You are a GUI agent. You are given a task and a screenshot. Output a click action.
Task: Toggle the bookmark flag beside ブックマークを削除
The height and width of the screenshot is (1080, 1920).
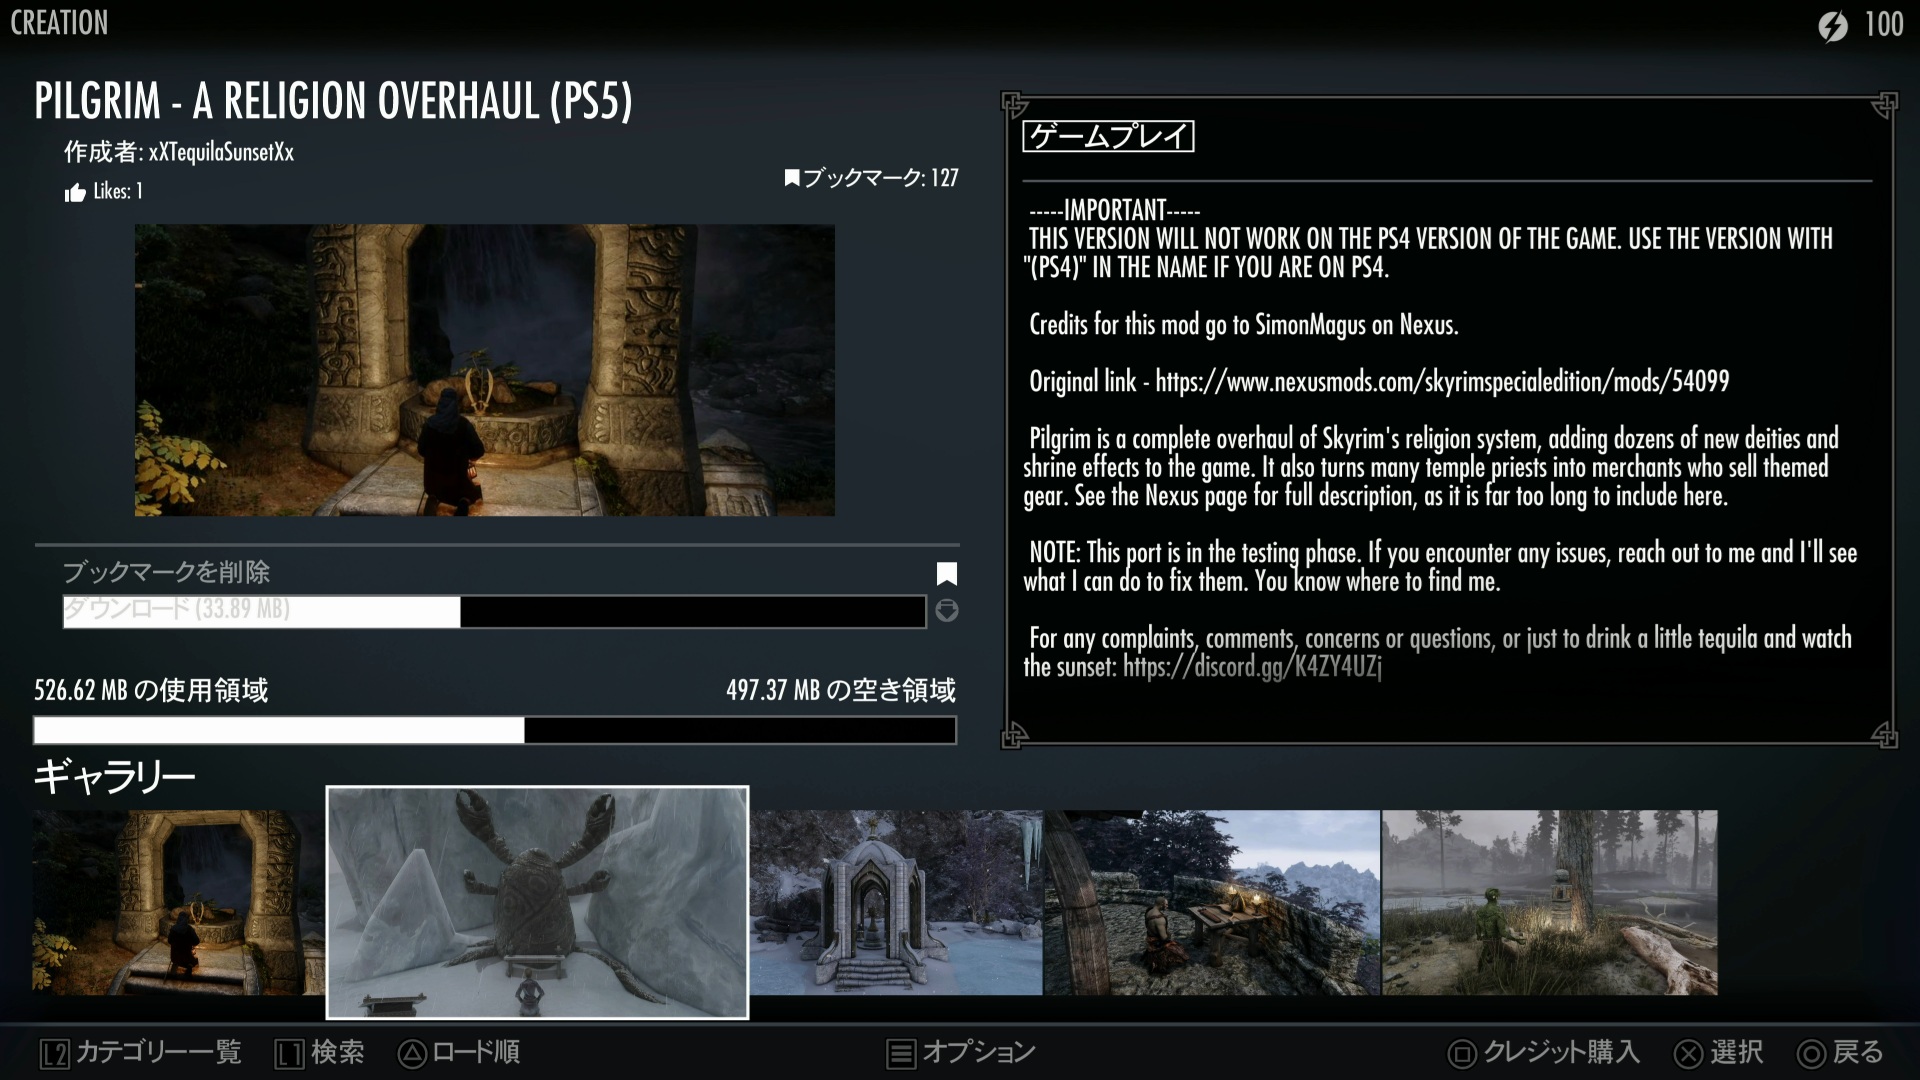click(x=946, y=573)
